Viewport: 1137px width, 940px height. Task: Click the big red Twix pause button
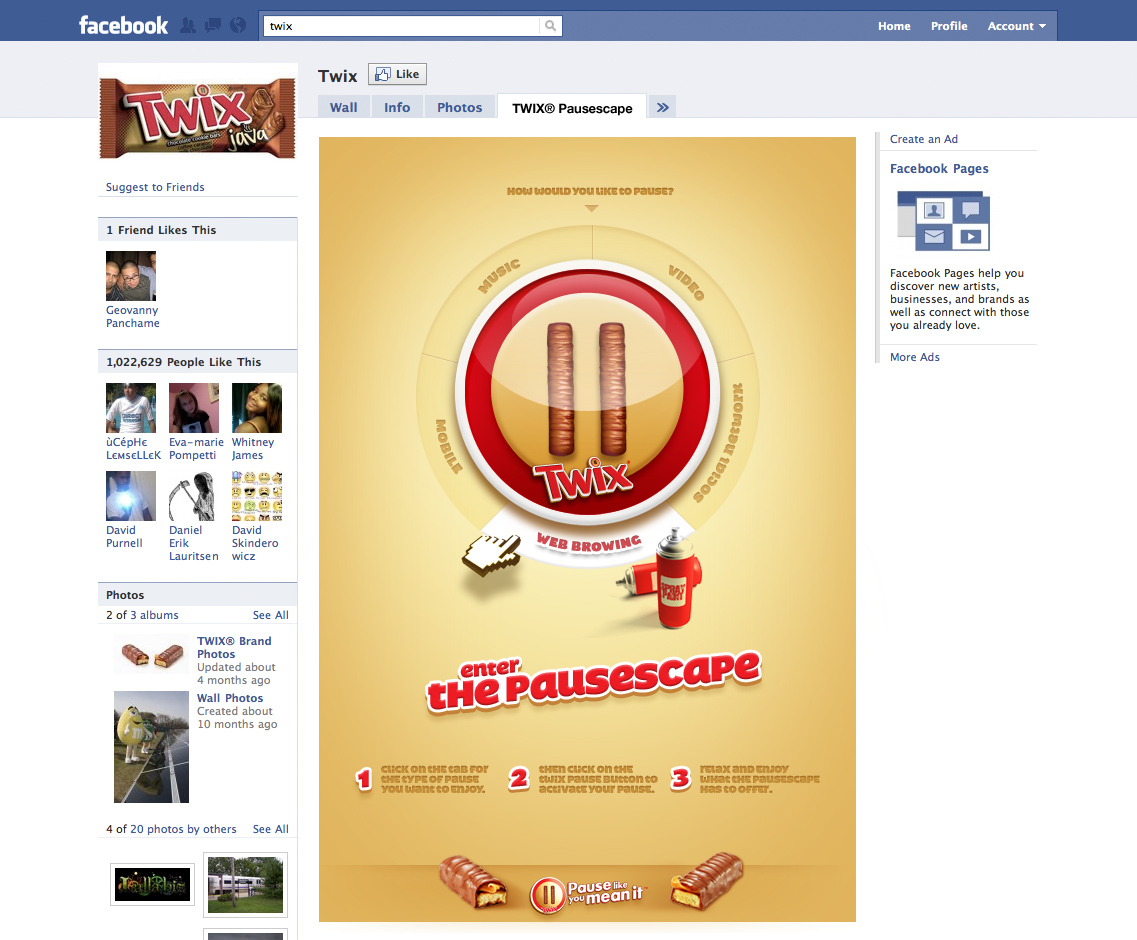587,392
